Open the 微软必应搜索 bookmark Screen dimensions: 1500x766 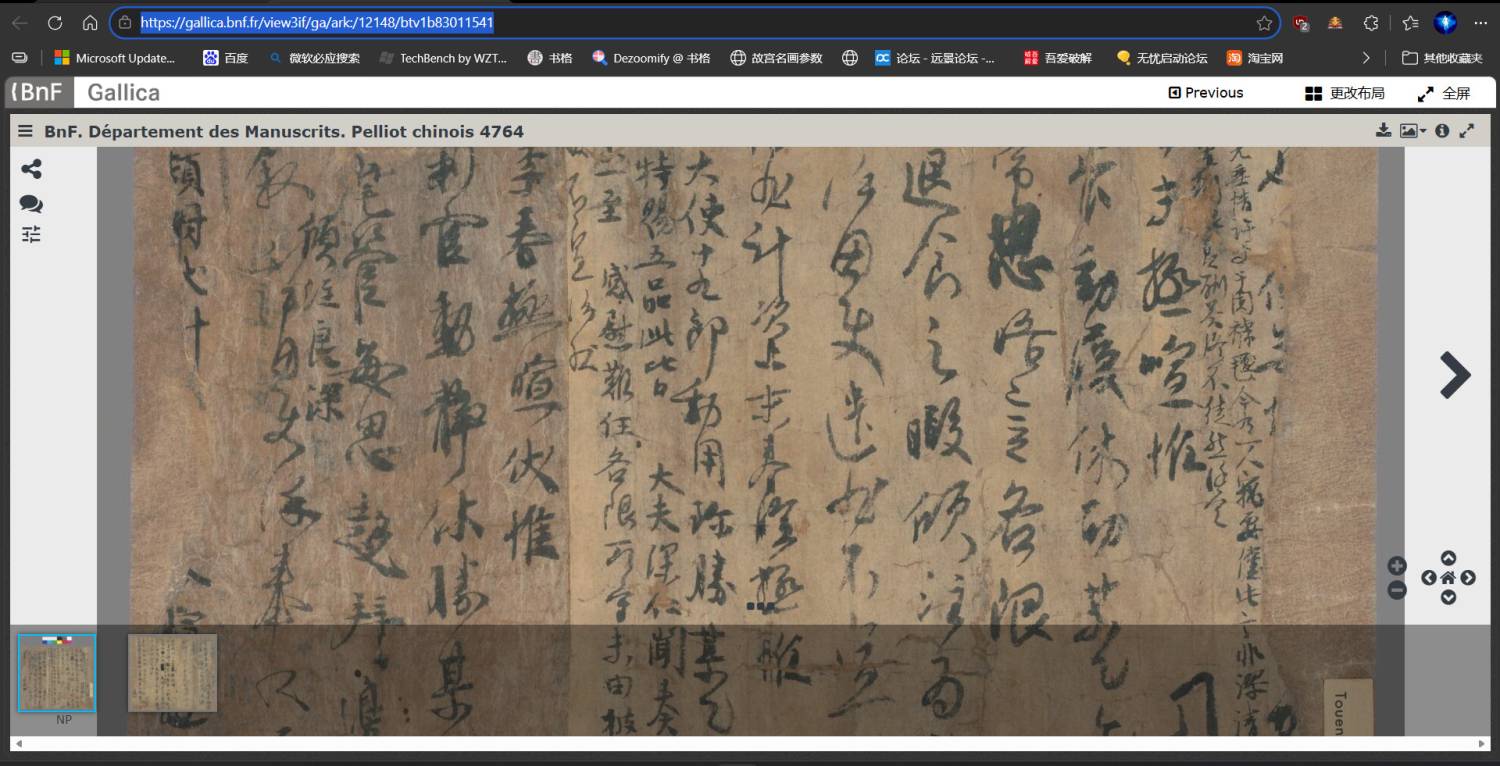pos(314,58)
